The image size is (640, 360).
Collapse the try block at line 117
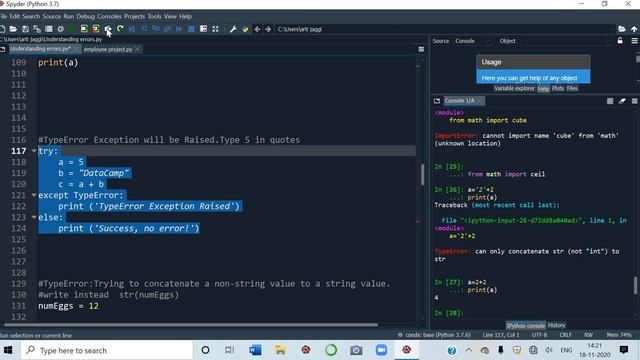click(34, 151)
